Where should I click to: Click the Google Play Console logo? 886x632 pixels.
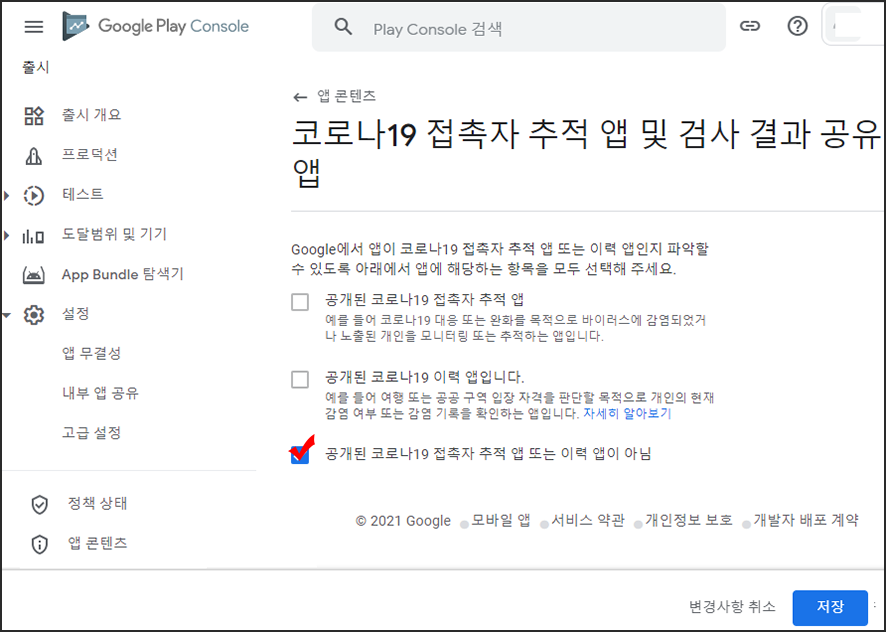[x=156, y=27]
